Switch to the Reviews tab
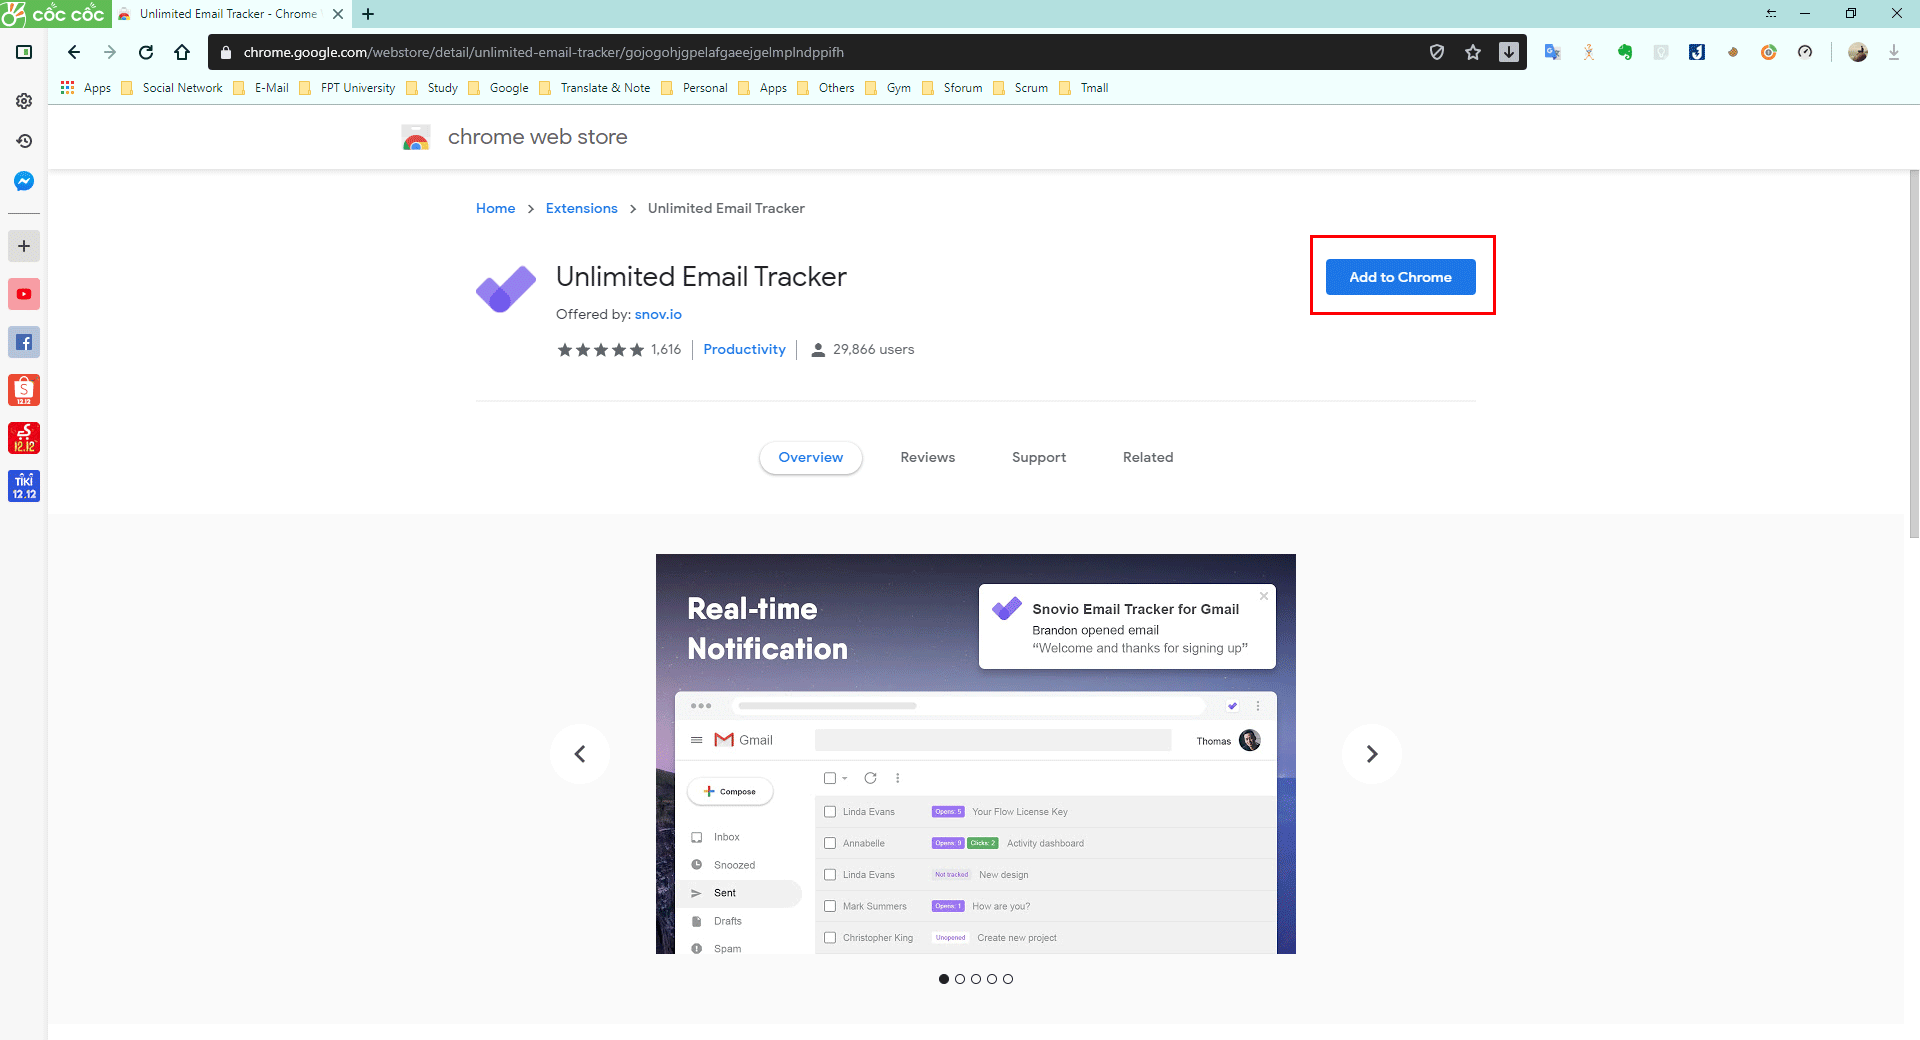 pyautogui.click(x=928, y=457)
